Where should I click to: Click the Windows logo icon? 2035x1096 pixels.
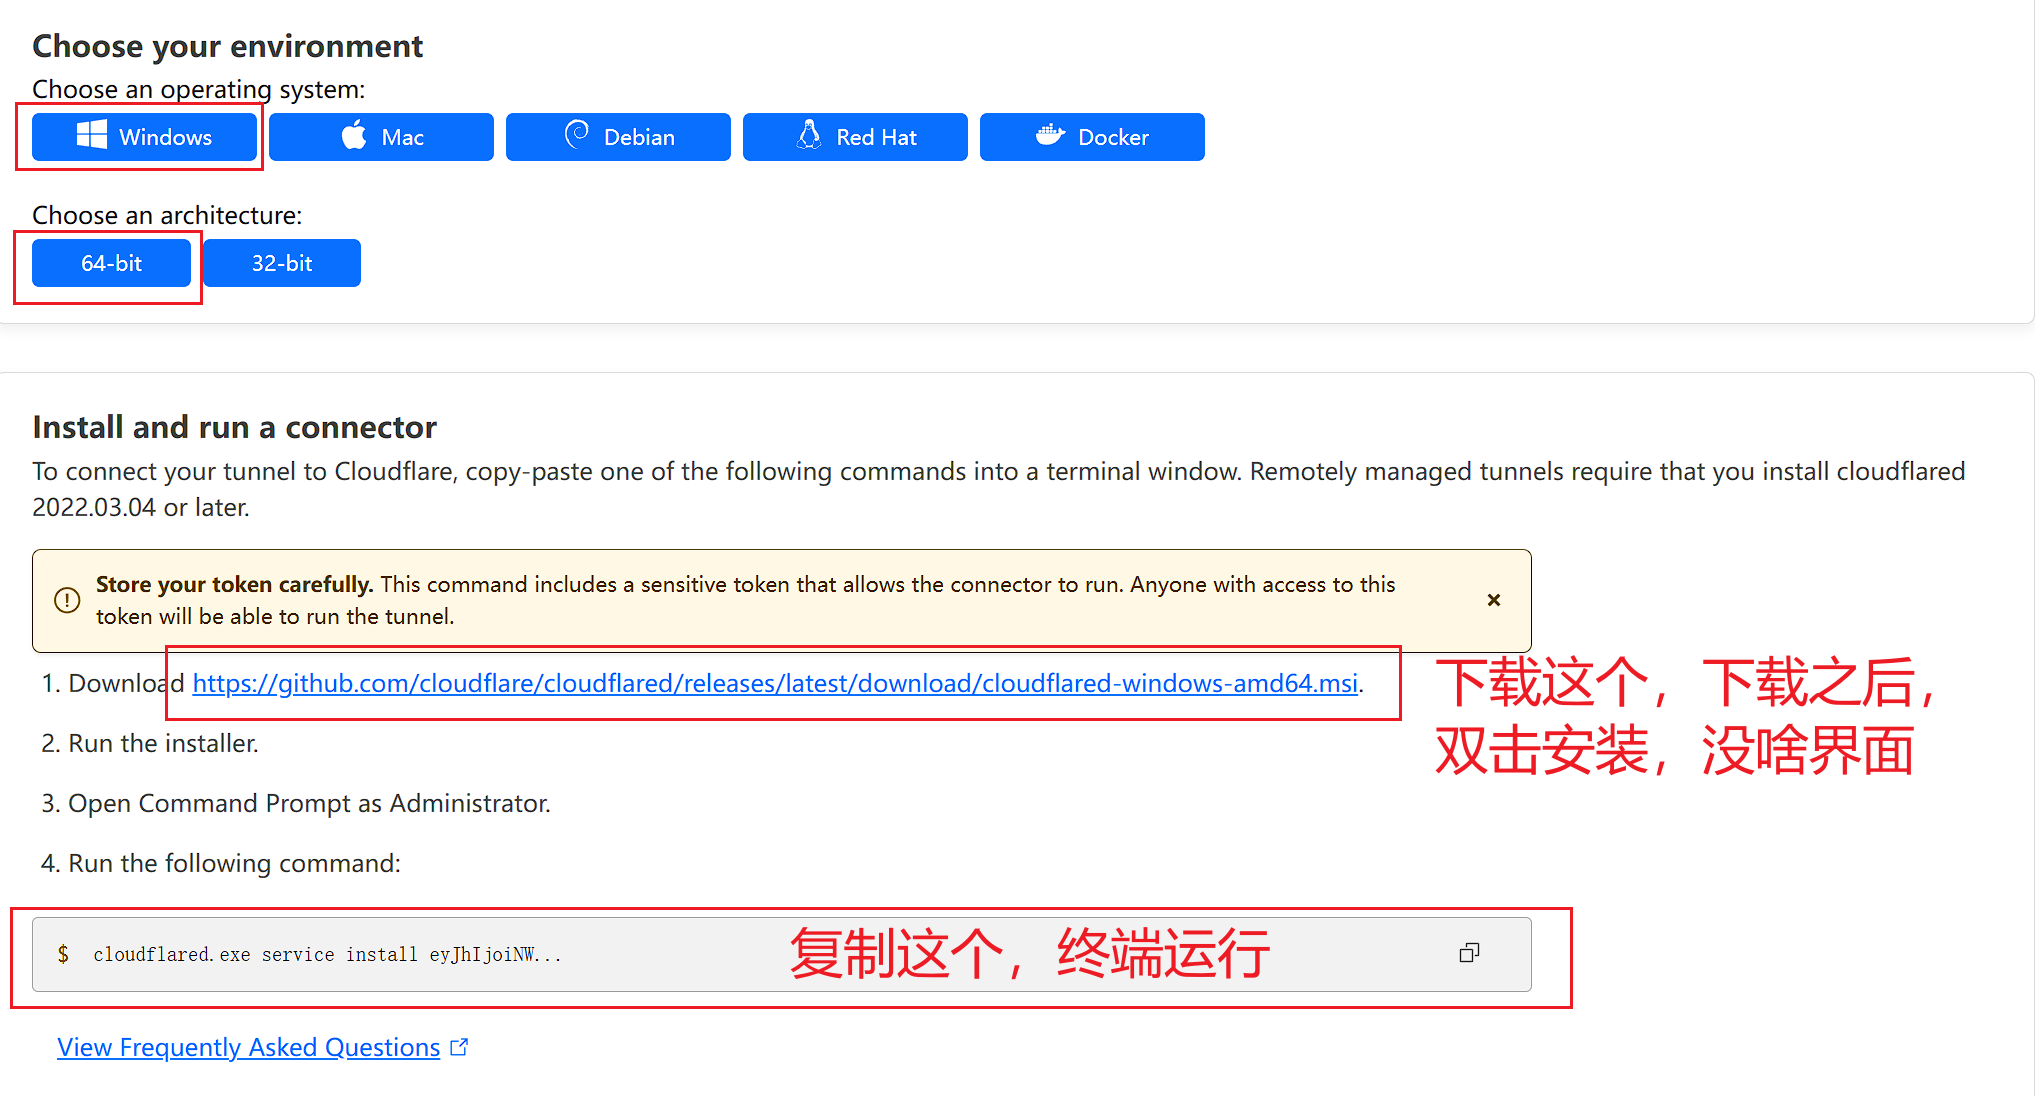pyautogui.click(x=92, y=136)
